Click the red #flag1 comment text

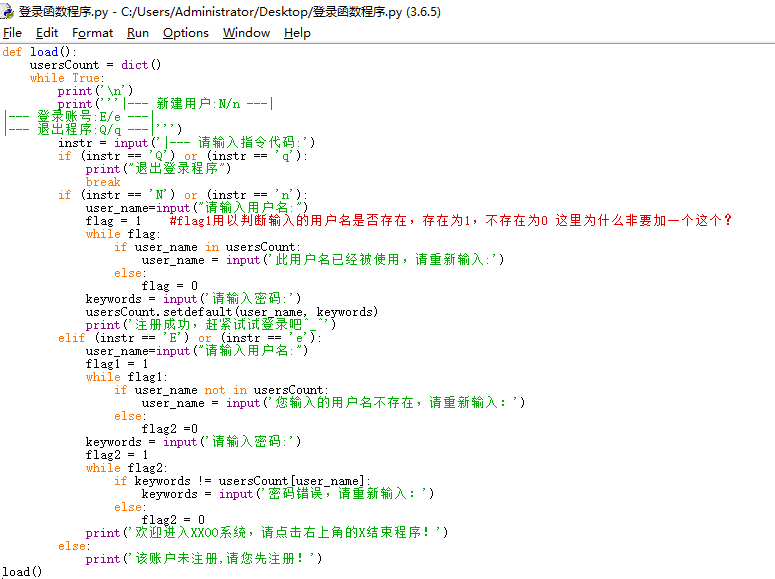pyautogui.click(x=450, y=221)
